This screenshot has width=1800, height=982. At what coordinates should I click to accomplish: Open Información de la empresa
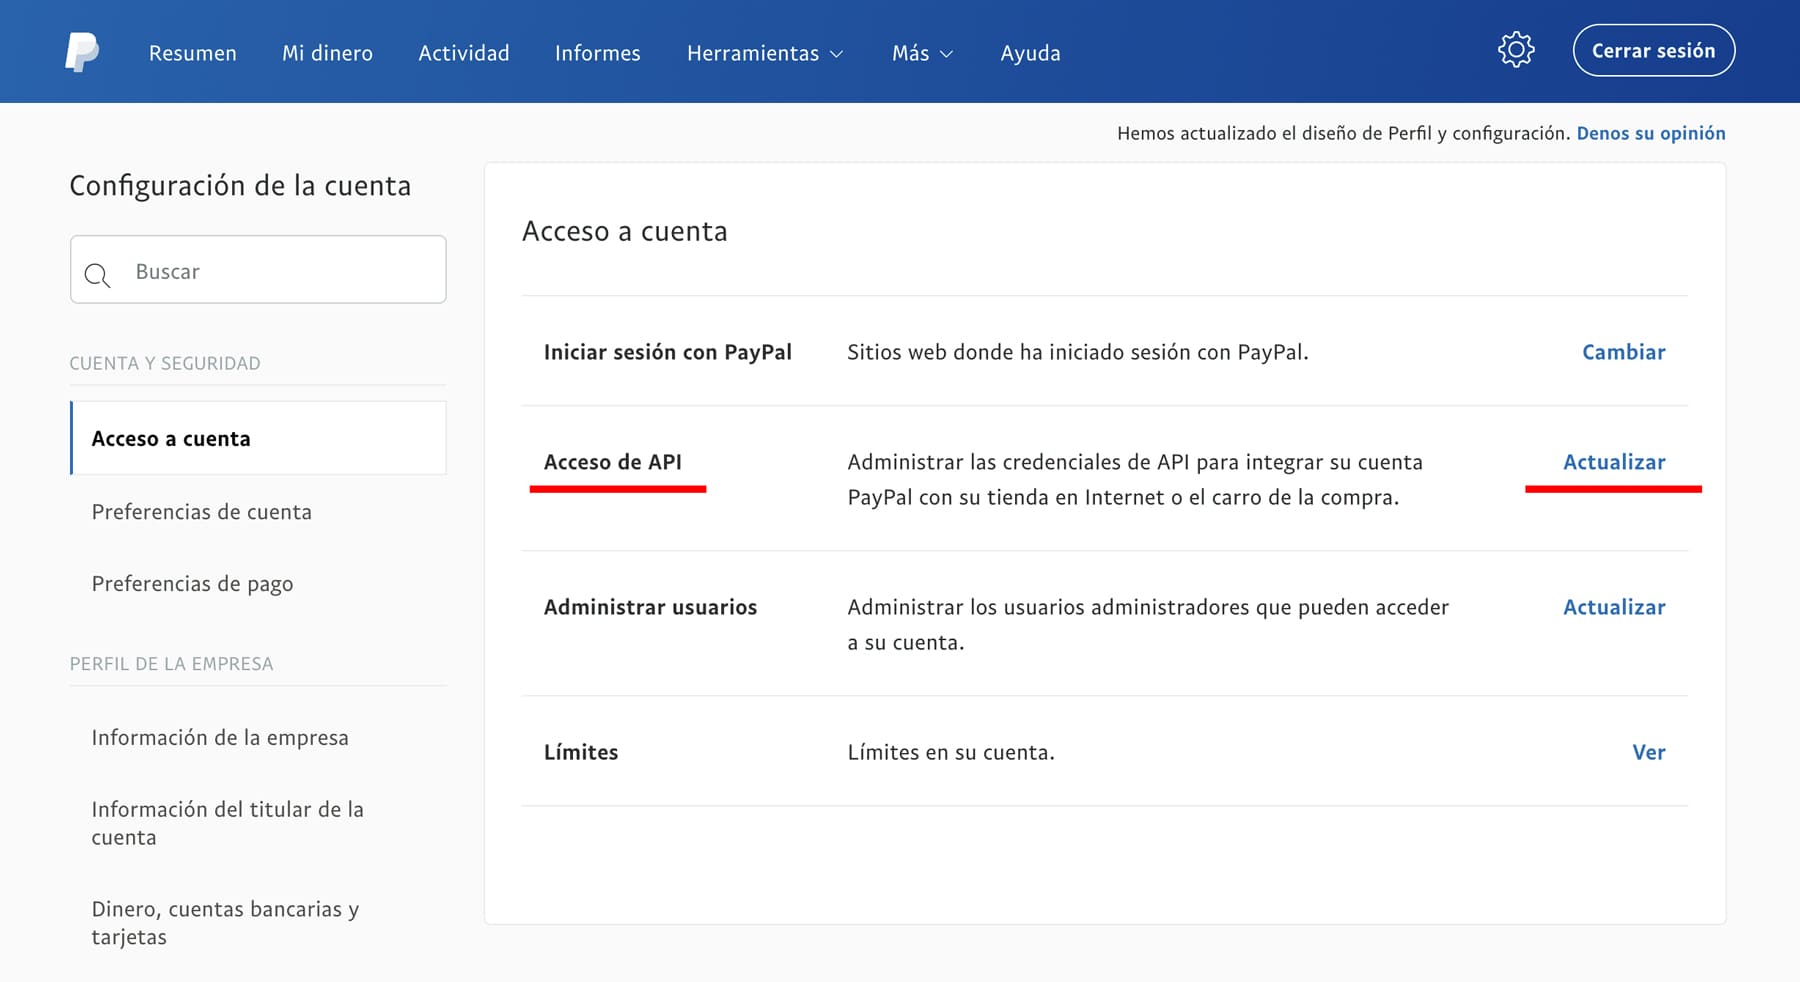pos(220,738)
